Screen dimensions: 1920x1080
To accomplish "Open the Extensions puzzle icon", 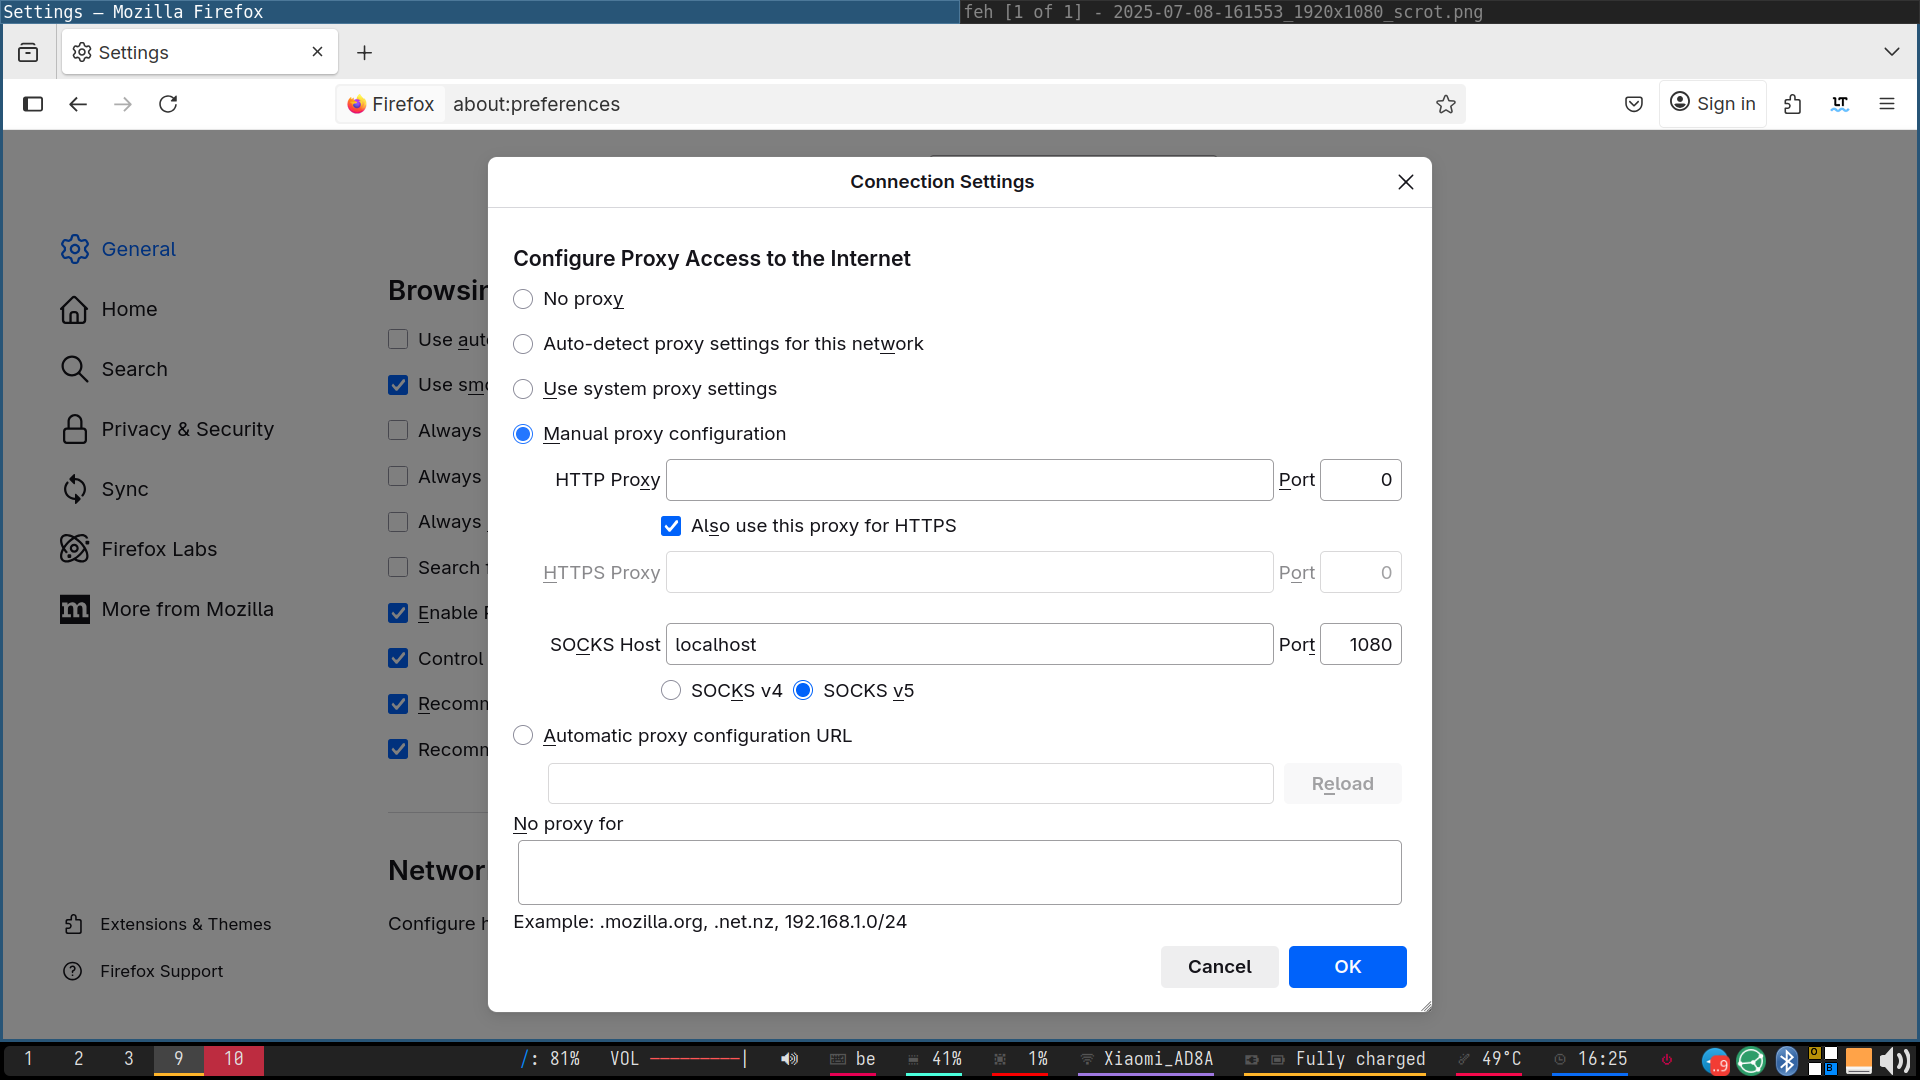I will [1792, 104].
